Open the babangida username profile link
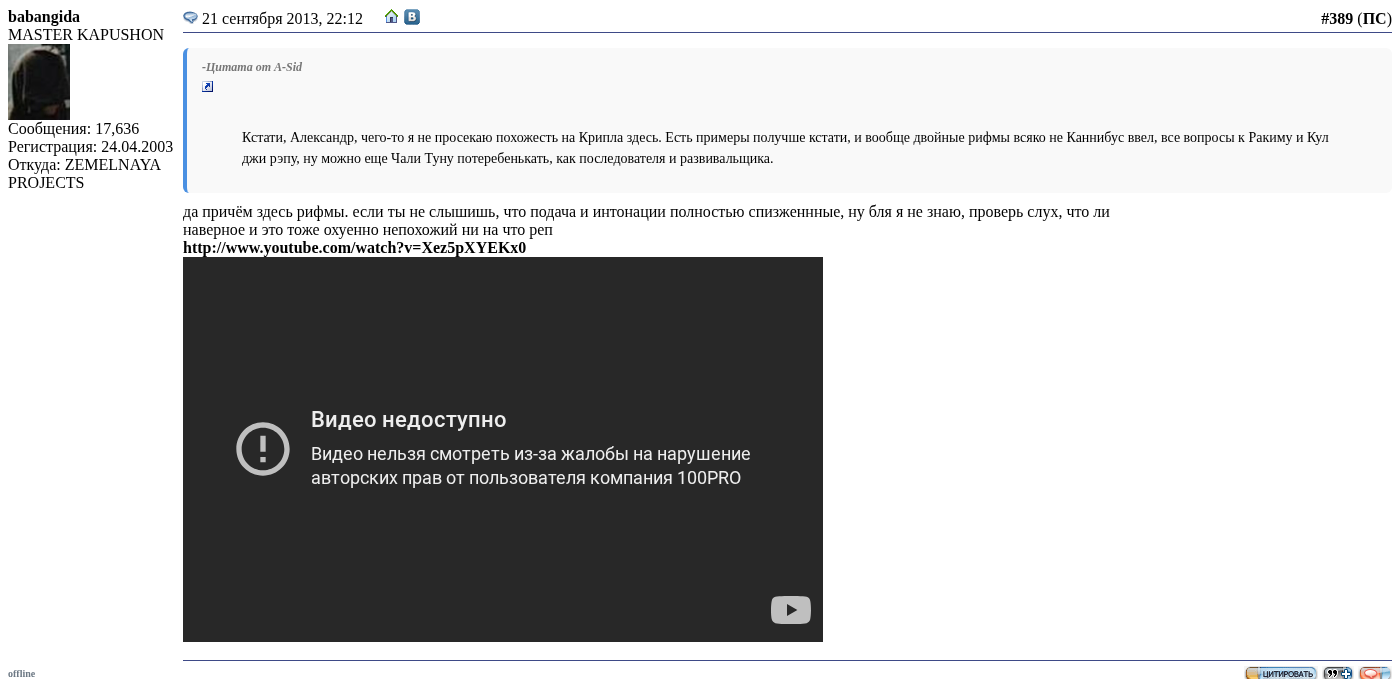 [x=44, y=17]
